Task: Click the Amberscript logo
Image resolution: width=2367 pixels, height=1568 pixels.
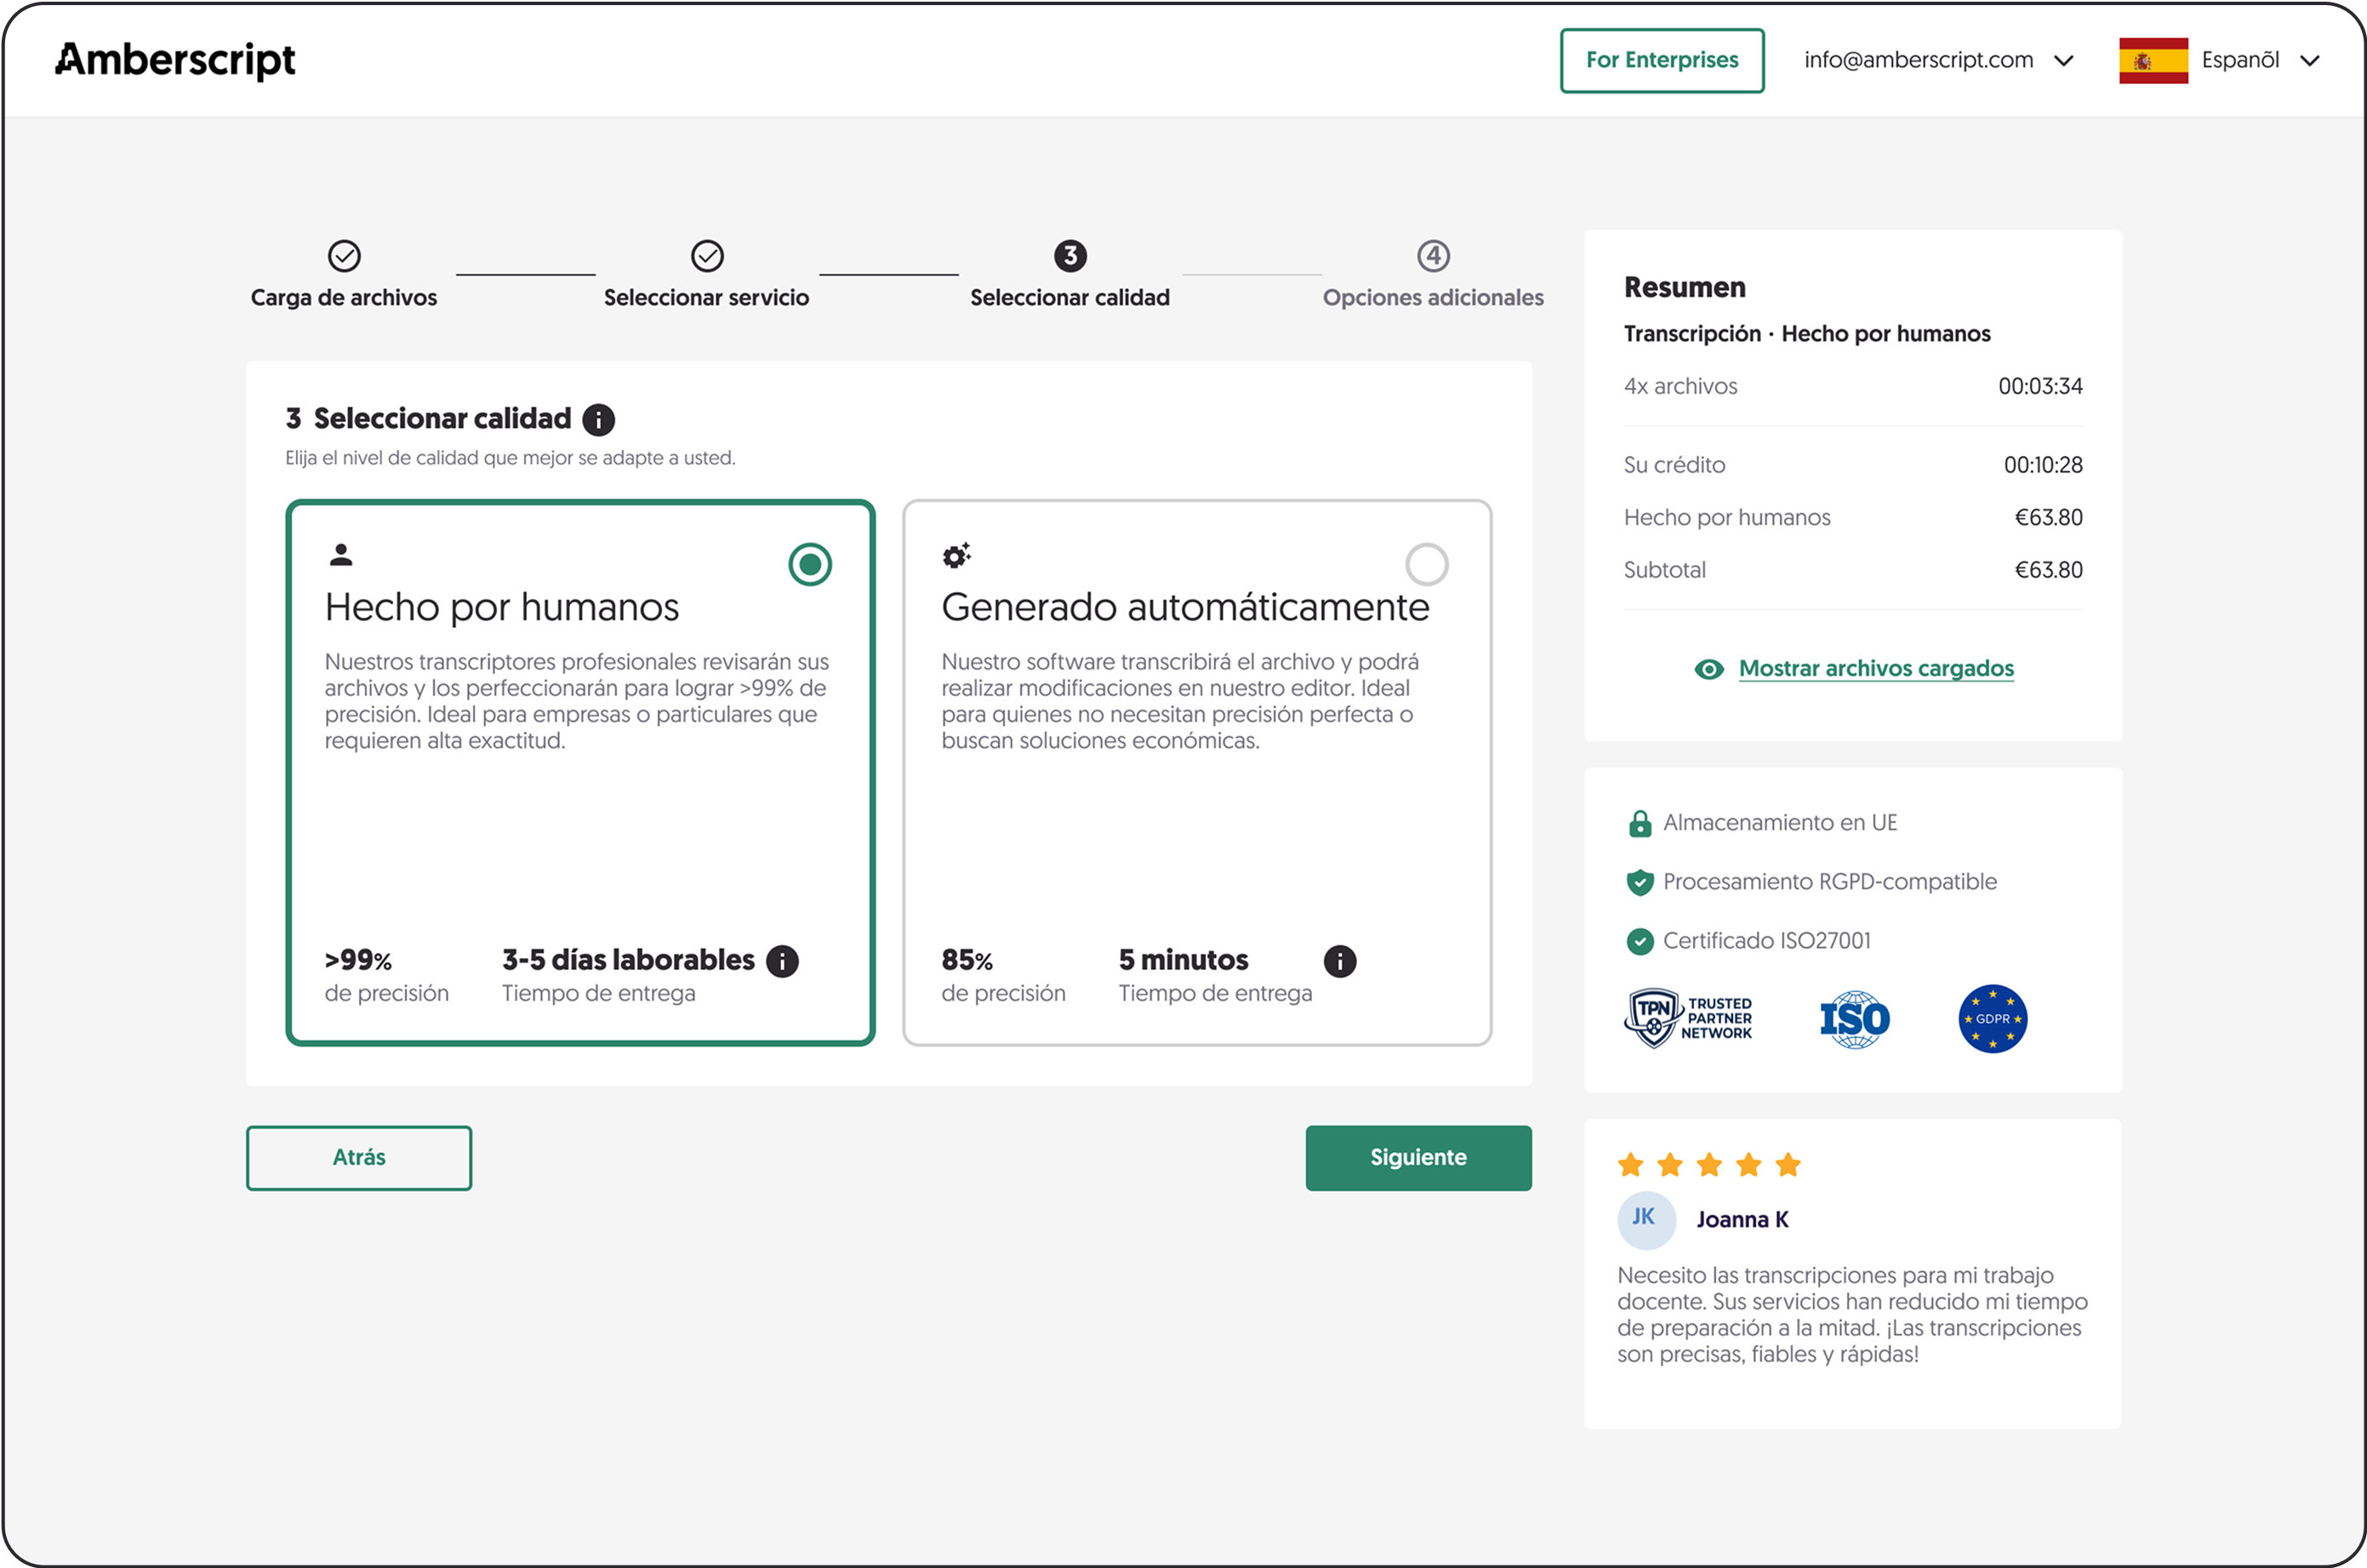Action: coord(175,60)
